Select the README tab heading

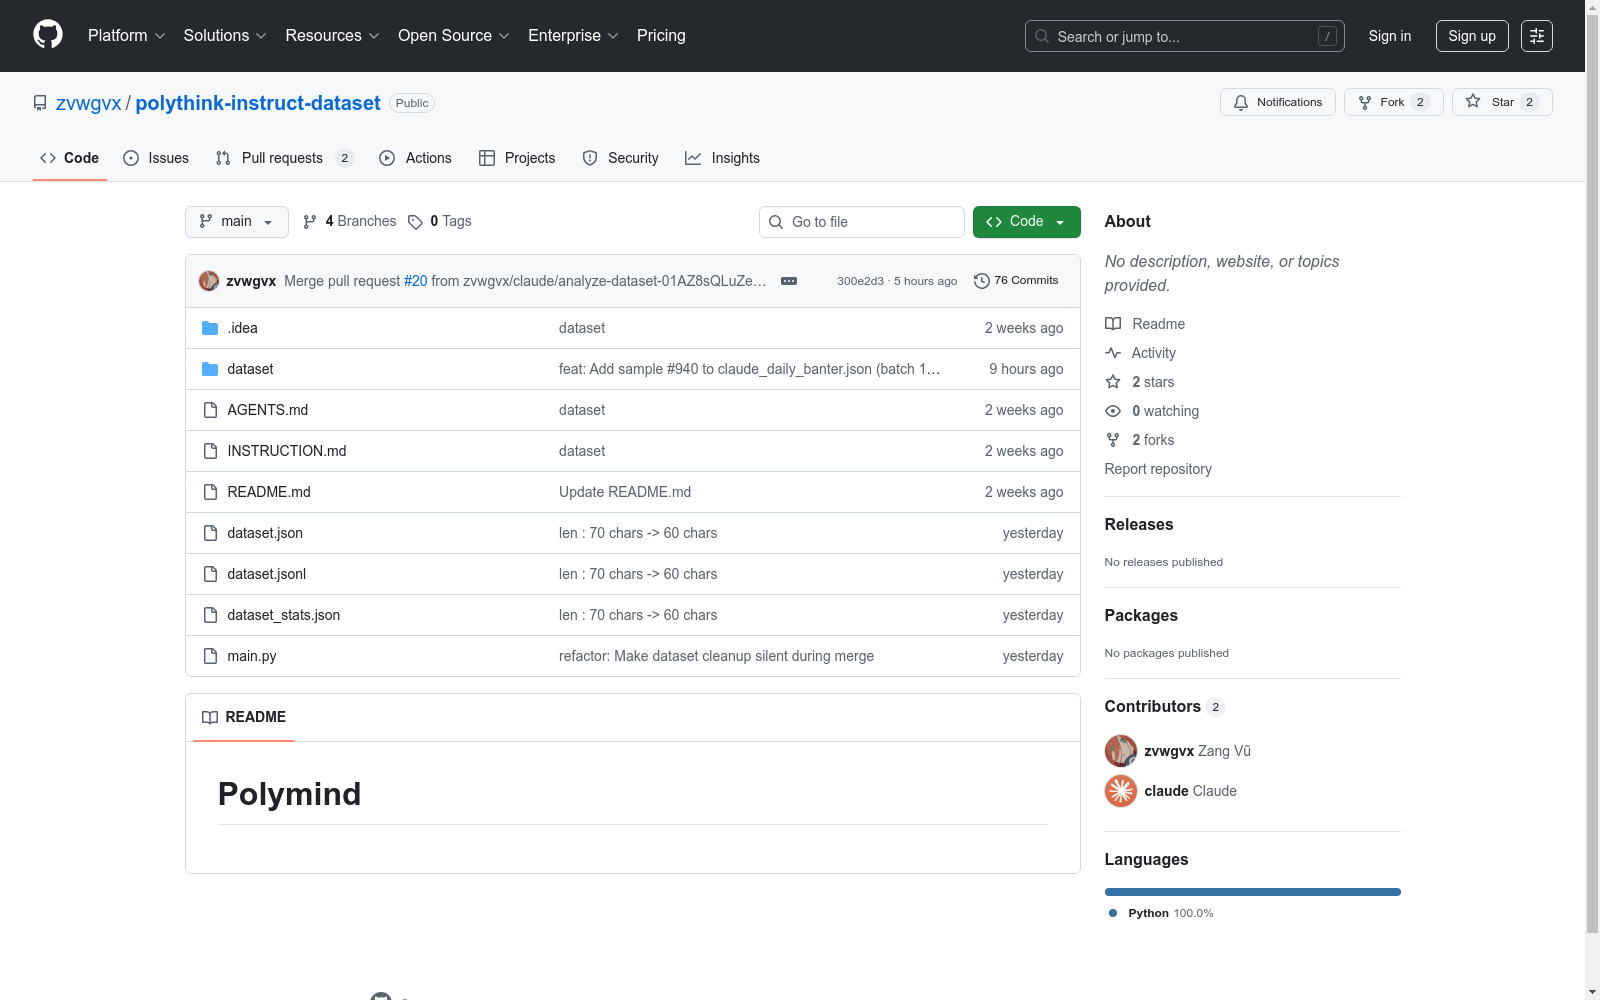click(244, 717)
